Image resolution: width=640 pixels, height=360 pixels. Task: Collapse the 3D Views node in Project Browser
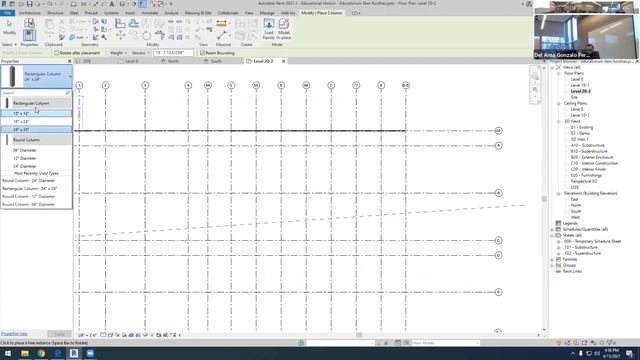(x=558, y=122)
